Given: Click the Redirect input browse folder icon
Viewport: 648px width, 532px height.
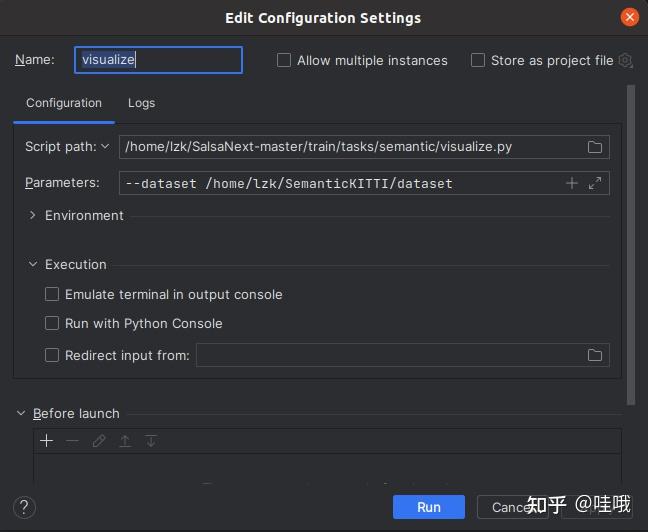Looking at the screenshot, I should 595,355.
